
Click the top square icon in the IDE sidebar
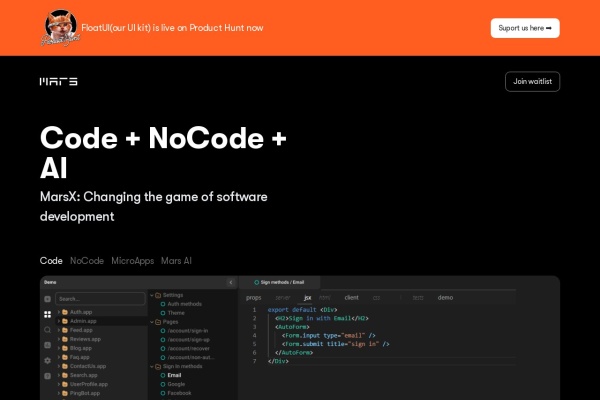pos(47,299)
